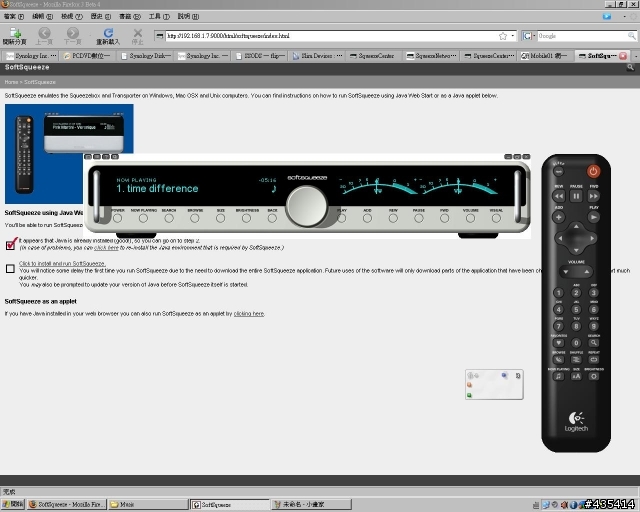Click the Now Playing music note button on the remote
640x512 pixels.
tap(558, 376)
